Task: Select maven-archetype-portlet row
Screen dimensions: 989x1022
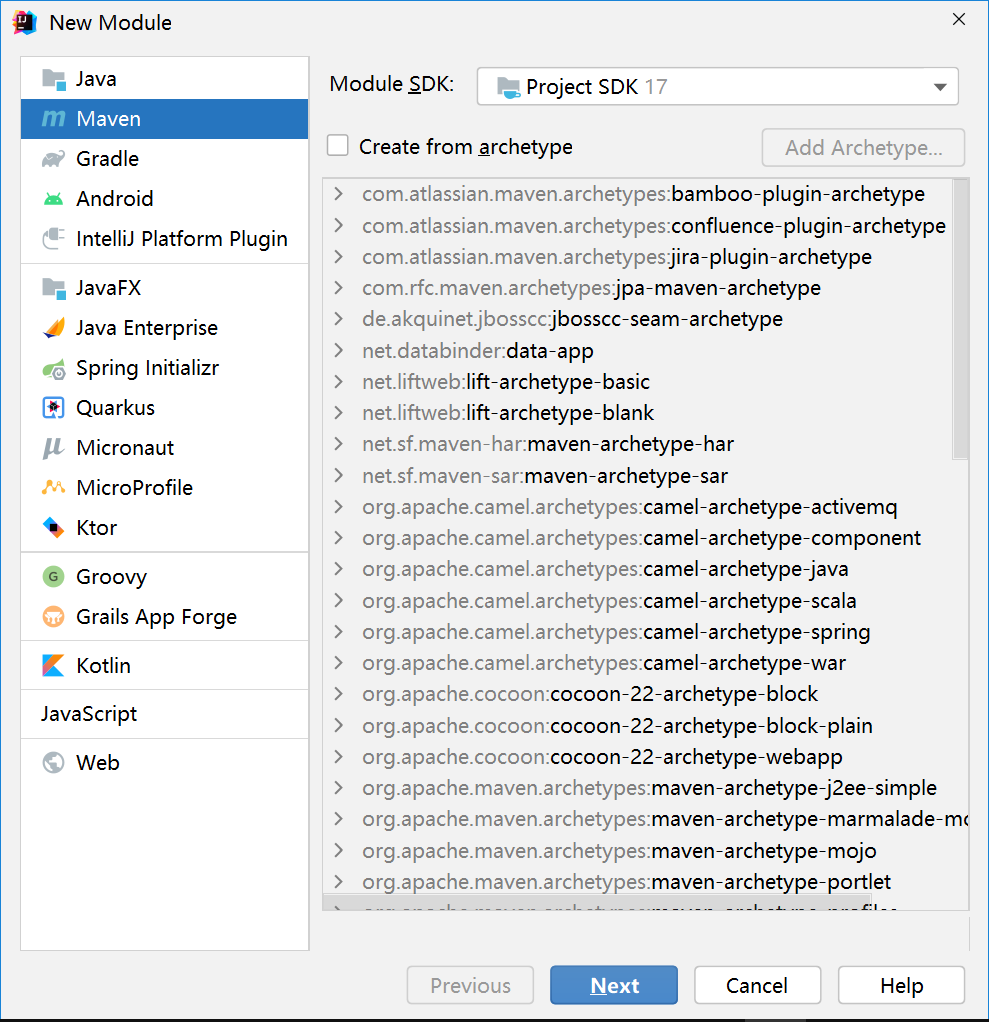Action: [x=638, y=882]
